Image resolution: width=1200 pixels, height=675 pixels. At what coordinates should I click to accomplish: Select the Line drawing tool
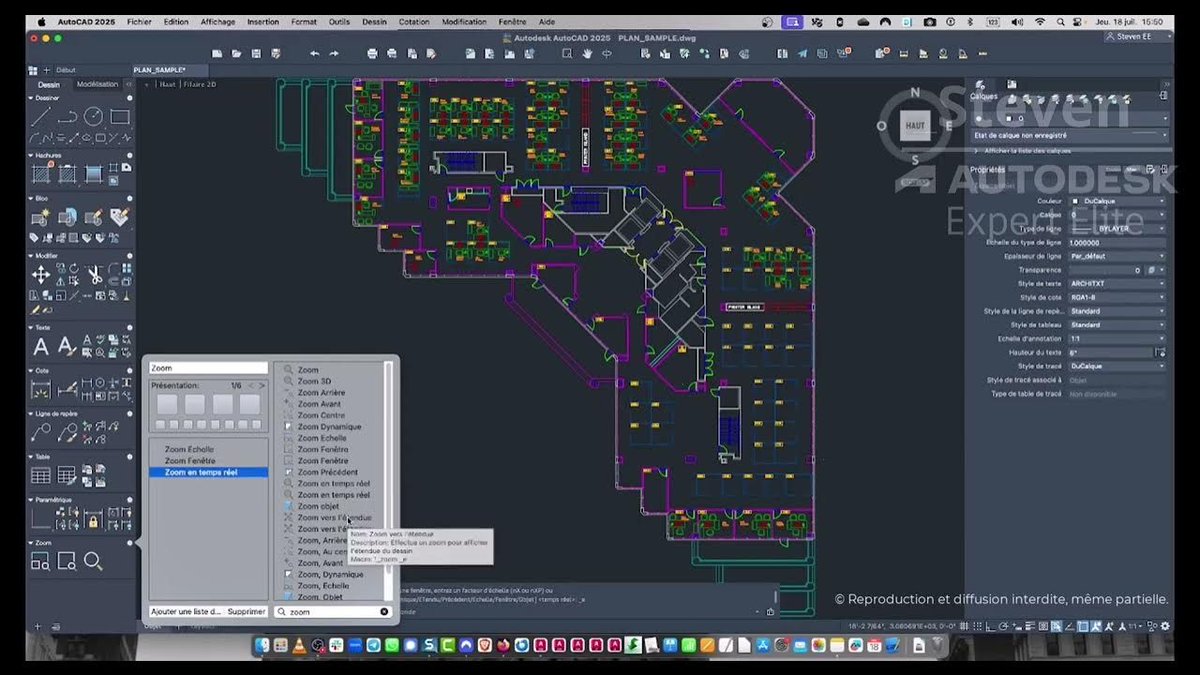[39, 115]
